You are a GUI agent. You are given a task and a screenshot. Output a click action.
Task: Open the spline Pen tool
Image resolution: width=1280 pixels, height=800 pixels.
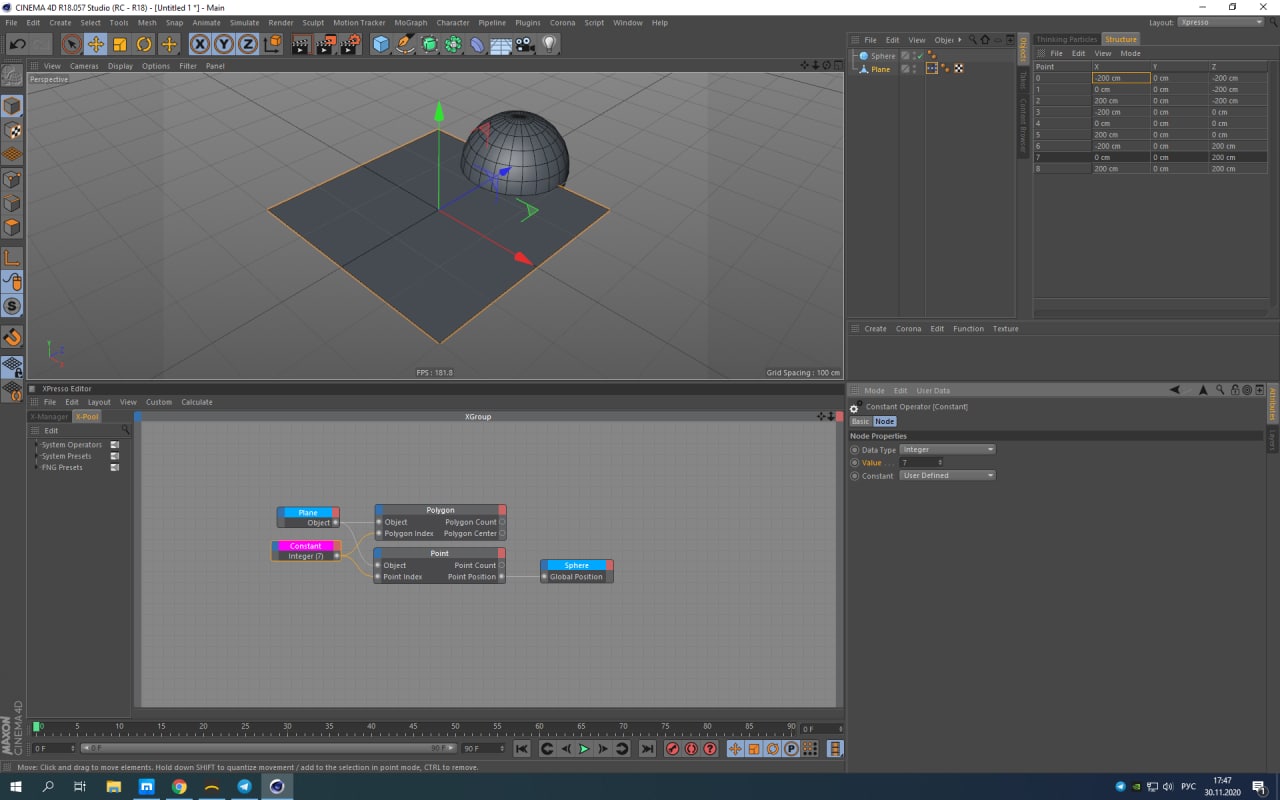tap(405, 44)
